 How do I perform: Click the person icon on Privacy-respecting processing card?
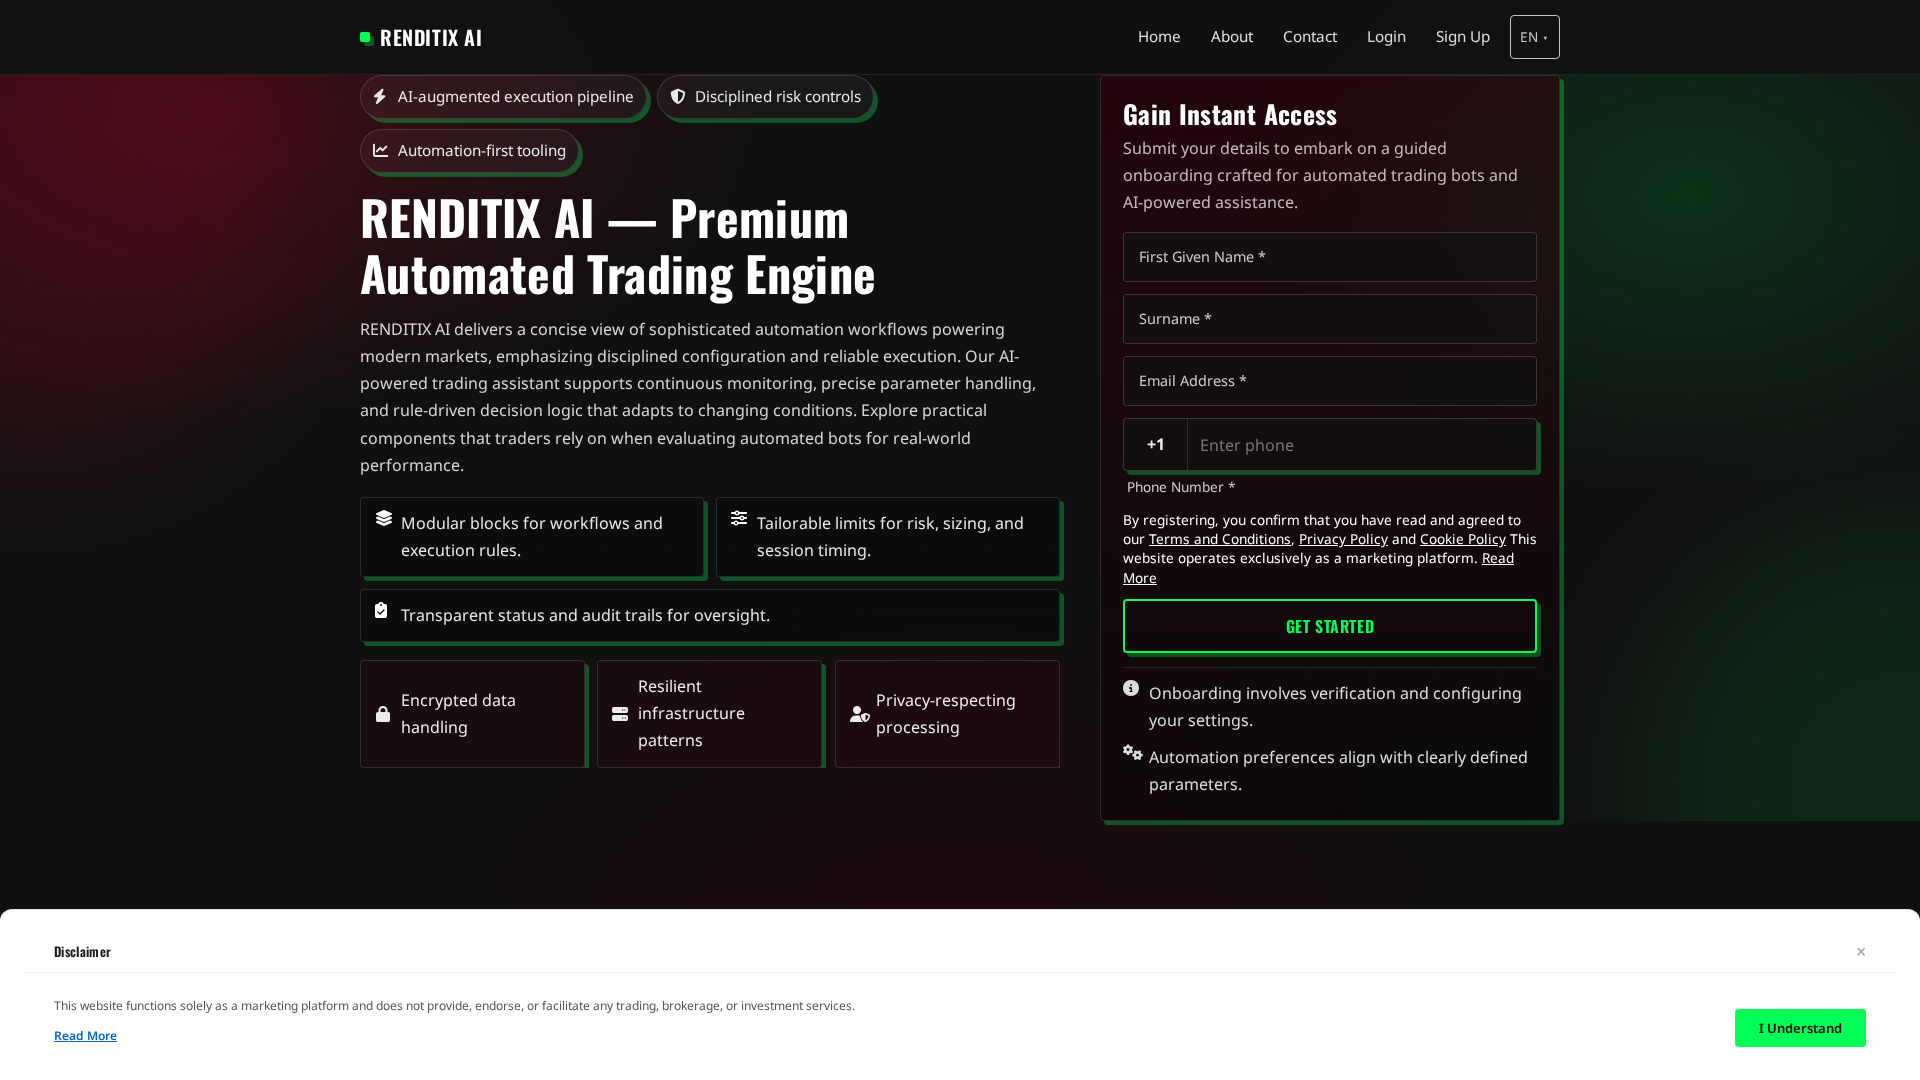point(858,714)
